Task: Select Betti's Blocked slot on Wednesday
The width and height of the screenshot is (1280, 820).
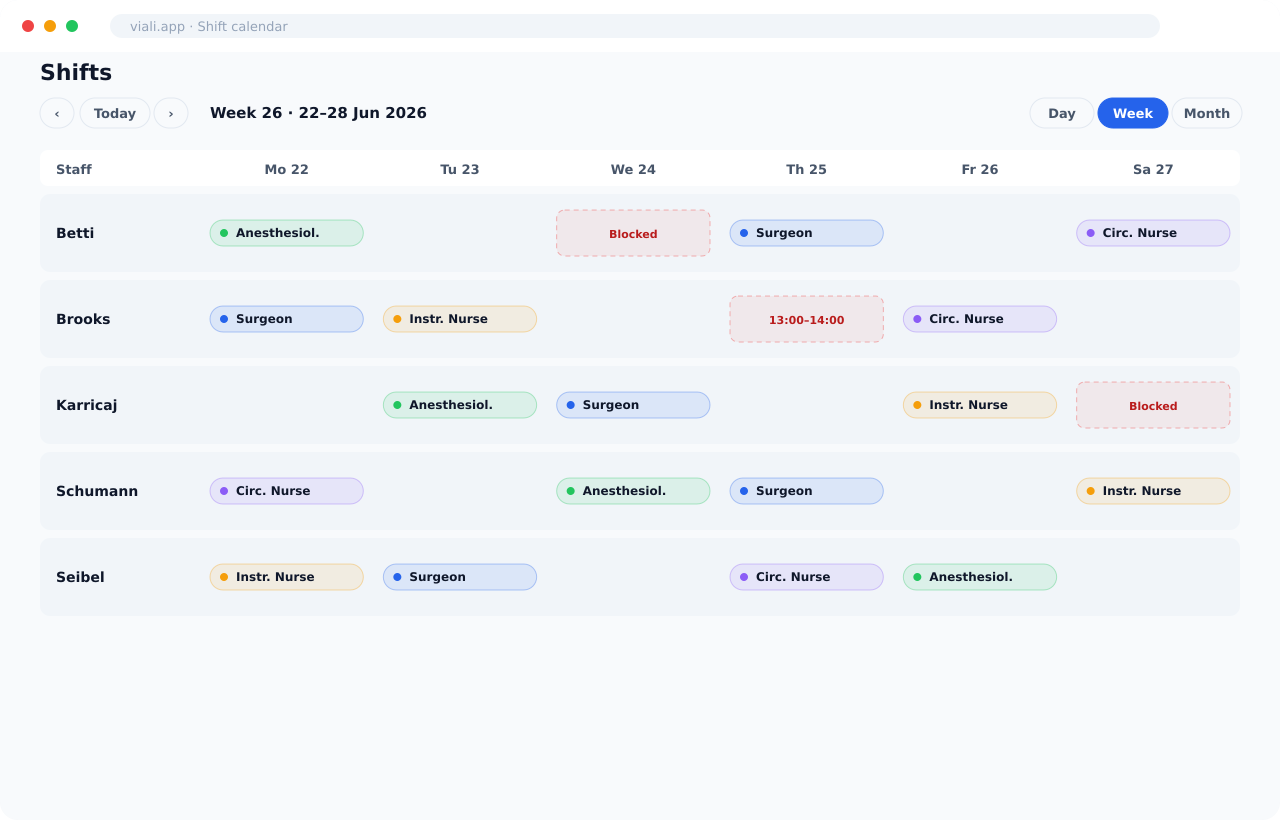Action: click(x=633, y=233)
